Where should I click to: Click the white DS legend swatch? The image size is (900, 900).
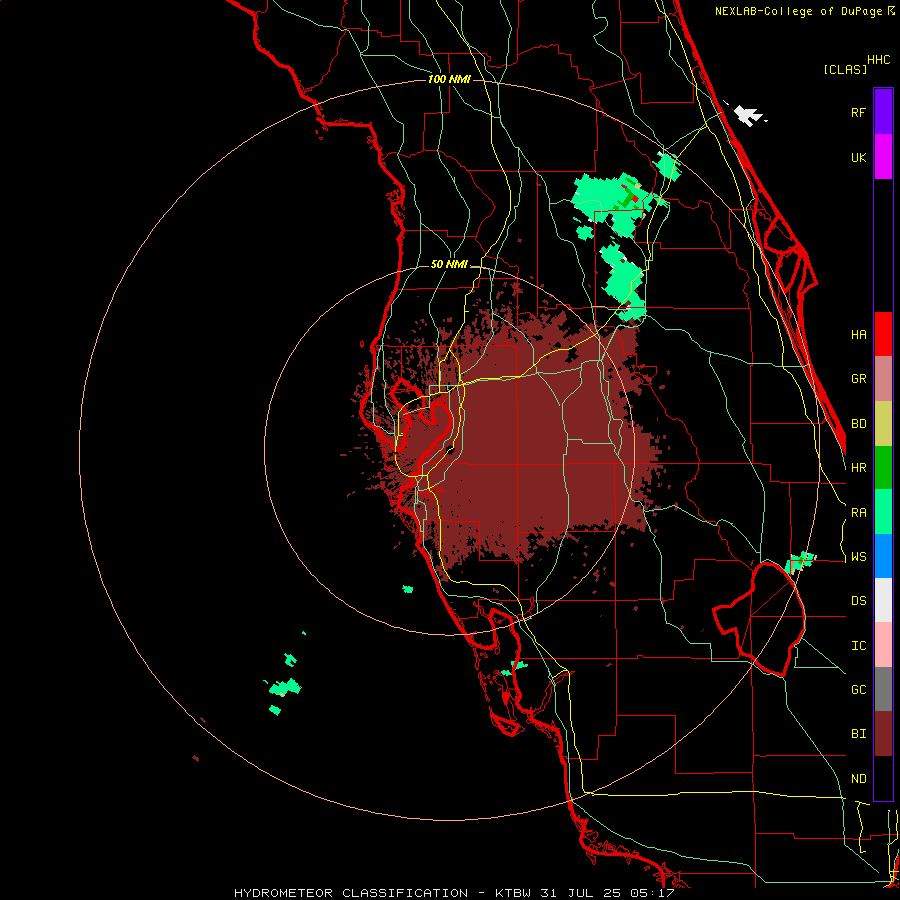tap(883, 601)
